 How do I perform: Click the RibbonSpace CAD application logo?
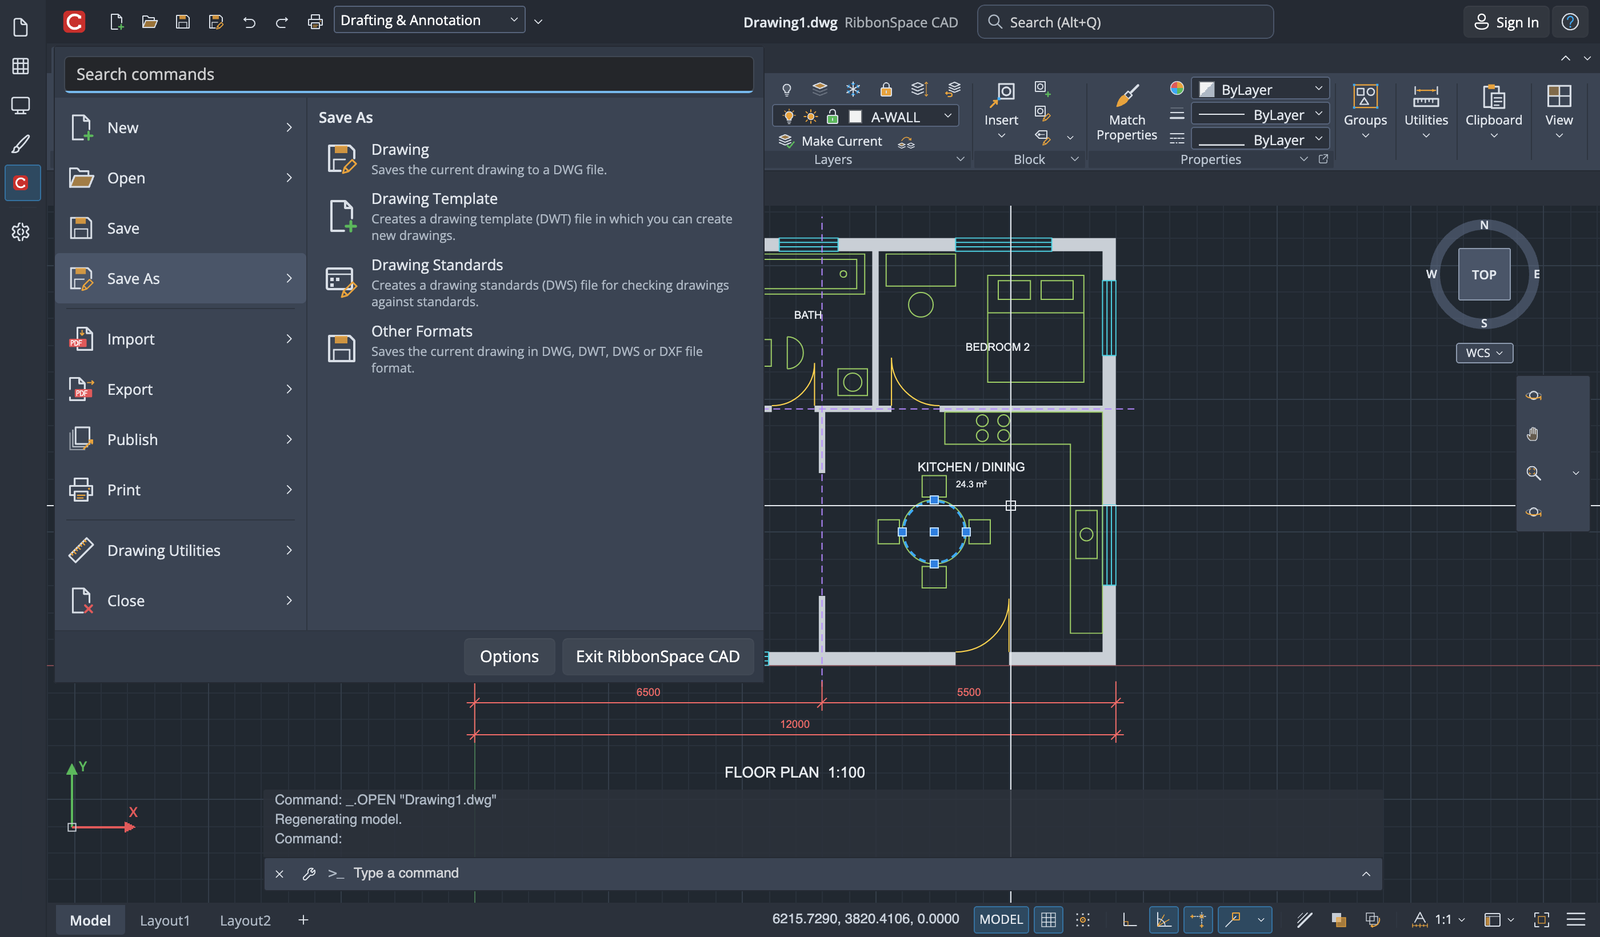(x=74, y=21)
